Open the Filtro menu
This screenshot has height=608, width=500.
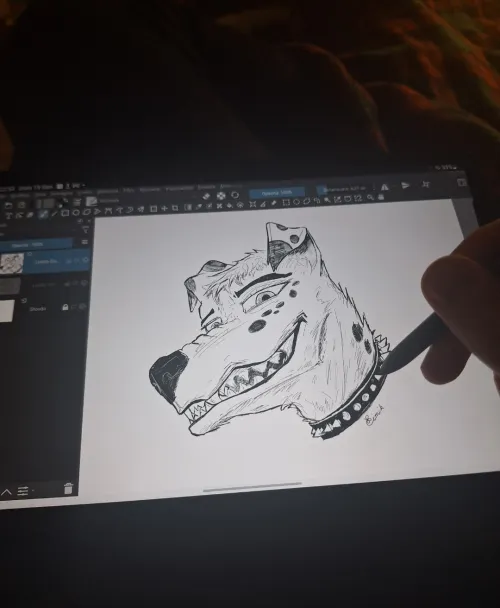coord(129,190)
